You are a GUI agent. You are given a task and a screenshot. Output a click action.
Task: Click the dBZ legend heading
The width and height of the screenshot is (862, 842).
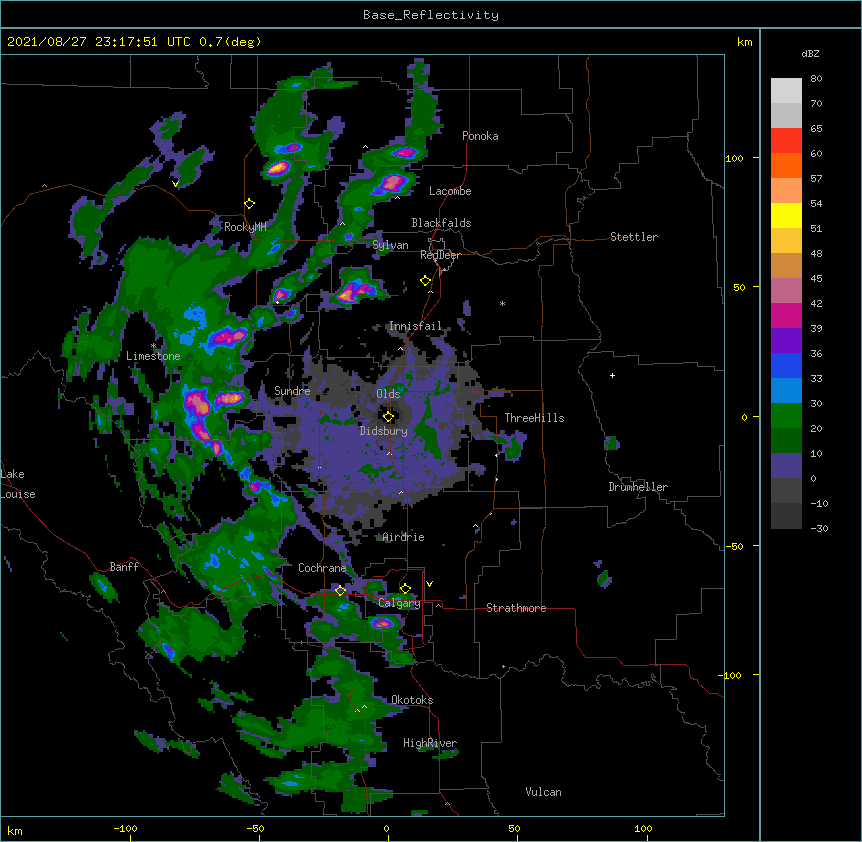pyautogui.click(x=810, y=53)
